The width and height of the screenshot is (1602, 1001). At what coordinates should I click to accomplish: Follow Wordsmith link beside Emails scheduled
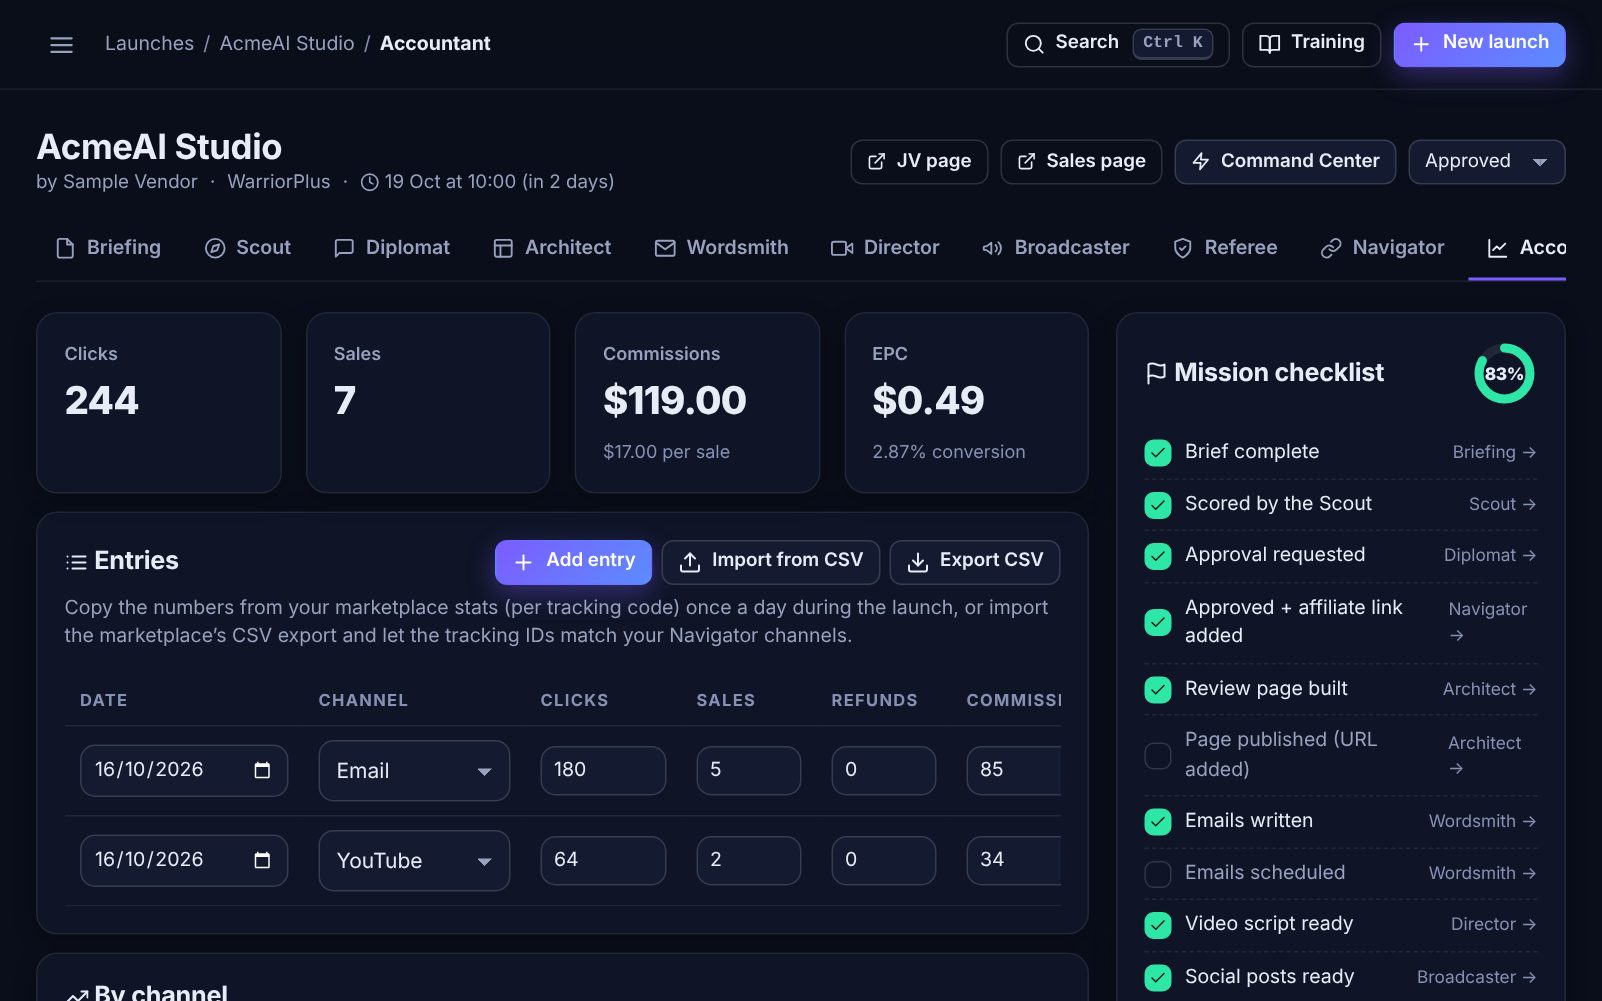[x=1483, y=874]
